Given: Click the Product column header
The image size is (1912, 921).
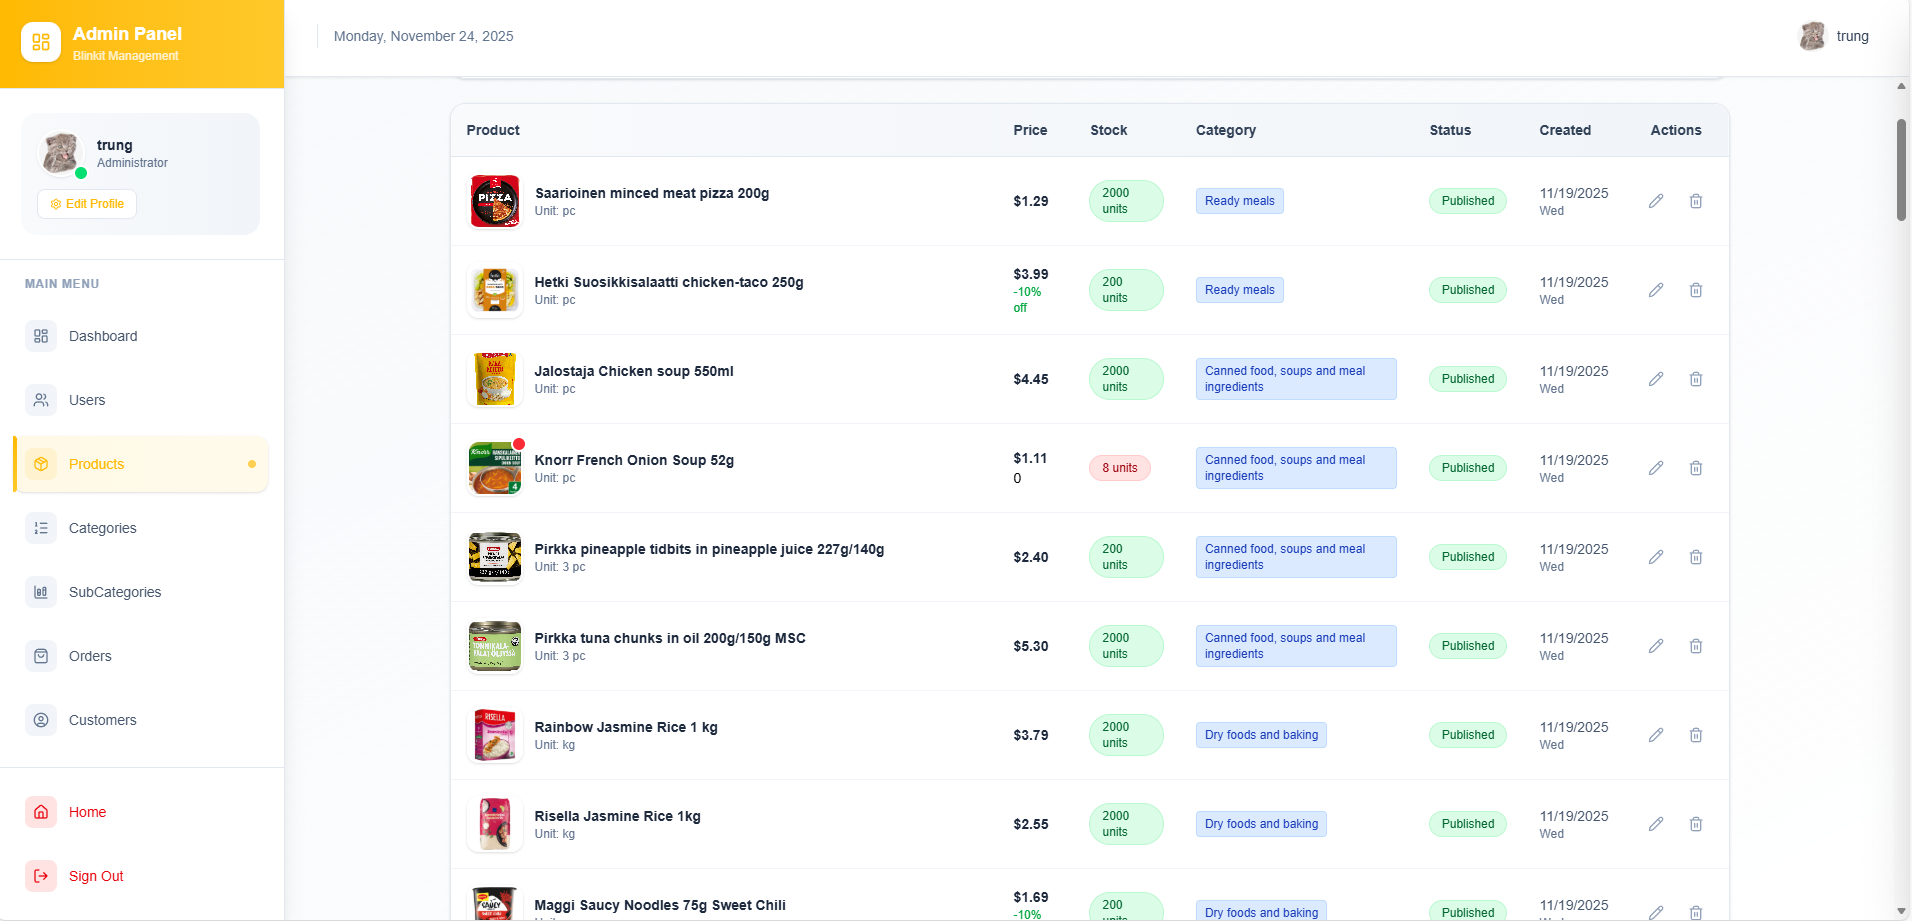Looking at the screenshot, I should pyautogui.click(x=493, y=130).
